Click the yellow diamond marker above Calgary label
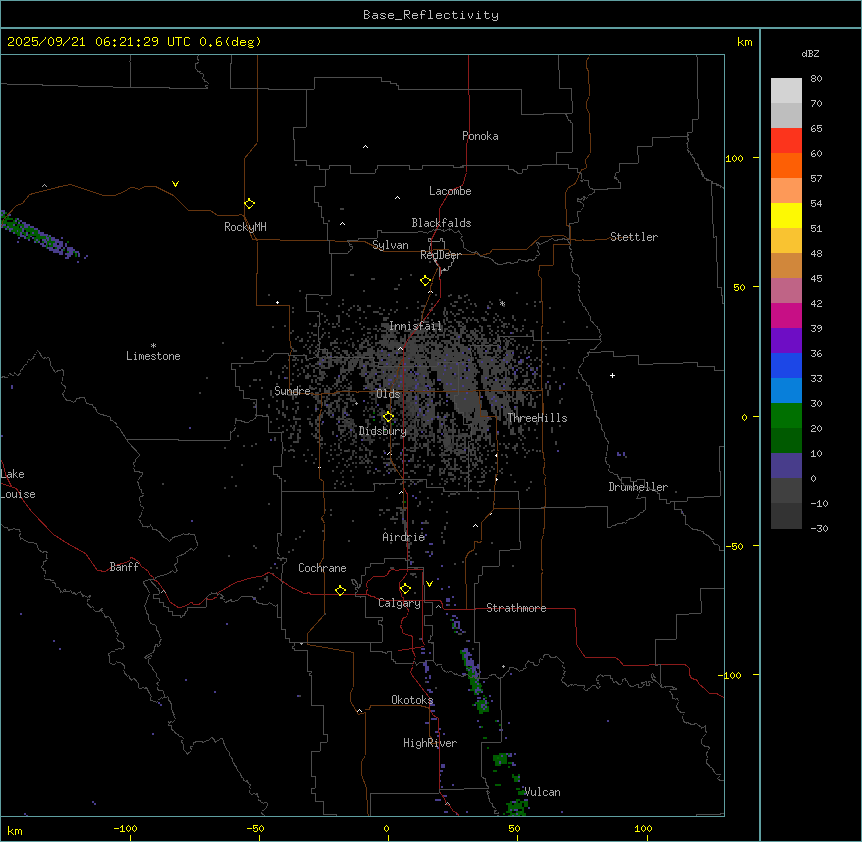The height and width of the screenshot is (842, 862). [x=405, y=588]
